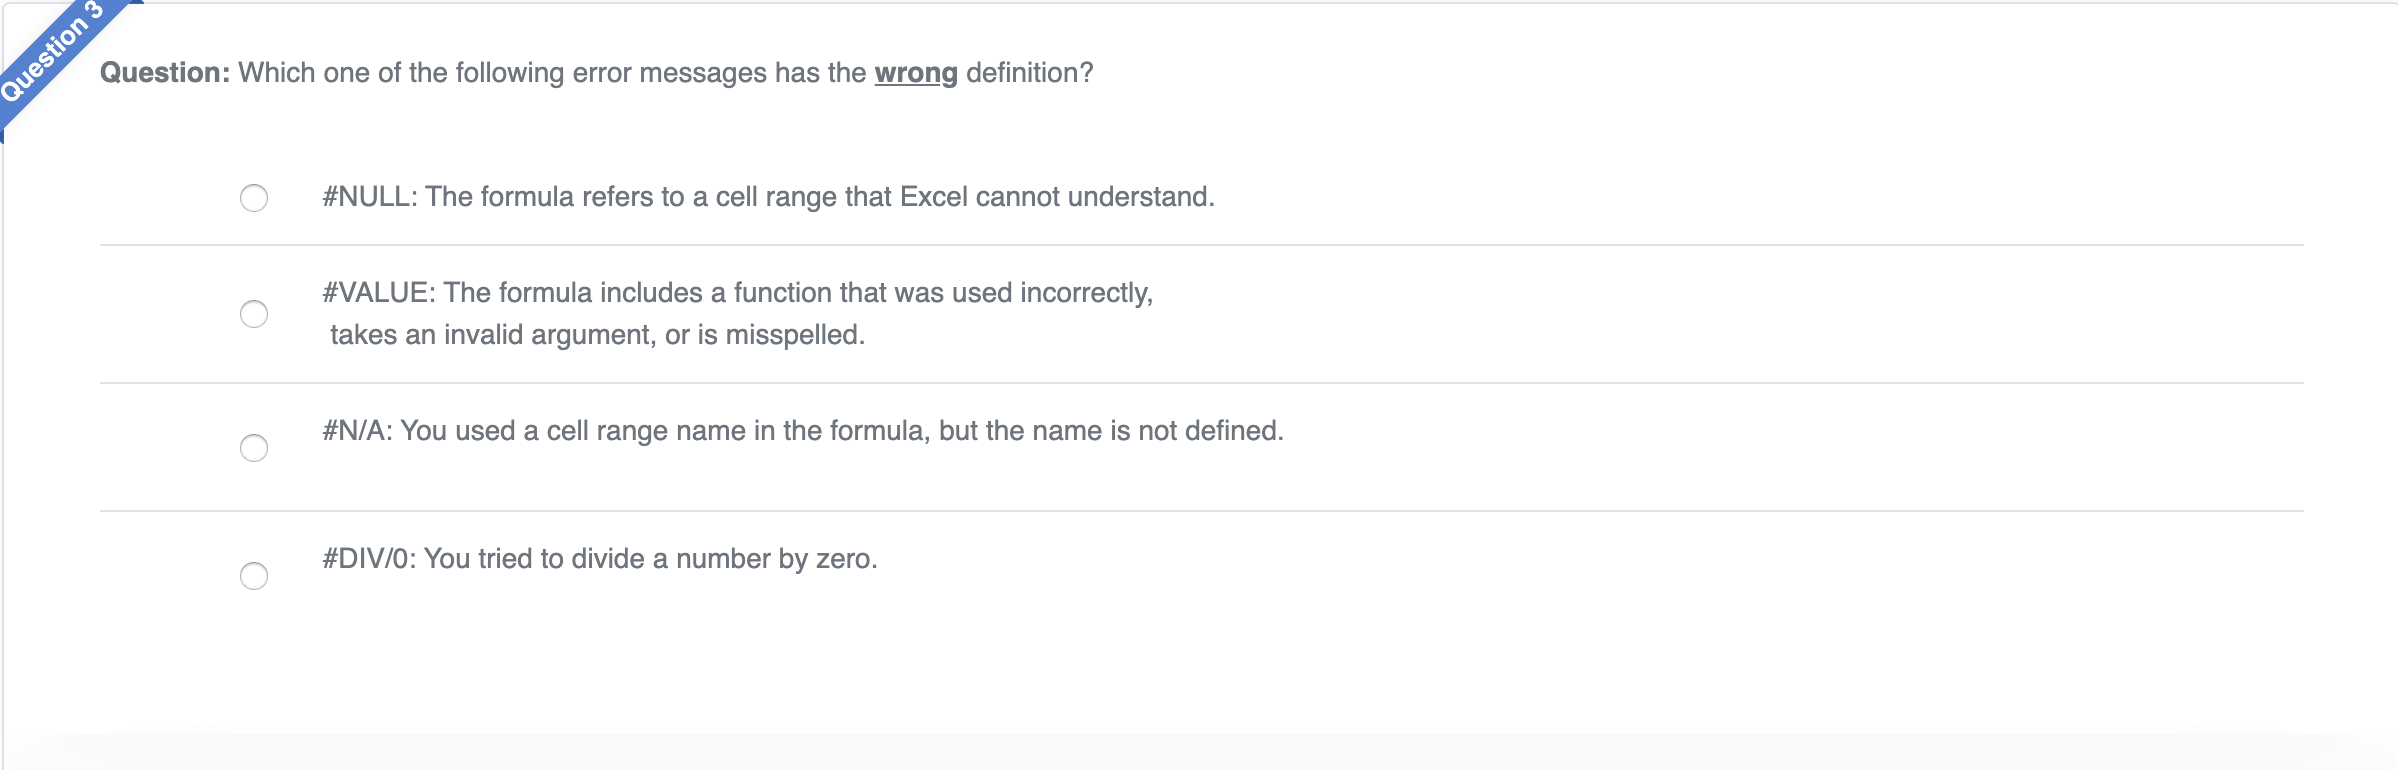Click the underlined word "wrong"
The image size is (2398, 770).
915,73
